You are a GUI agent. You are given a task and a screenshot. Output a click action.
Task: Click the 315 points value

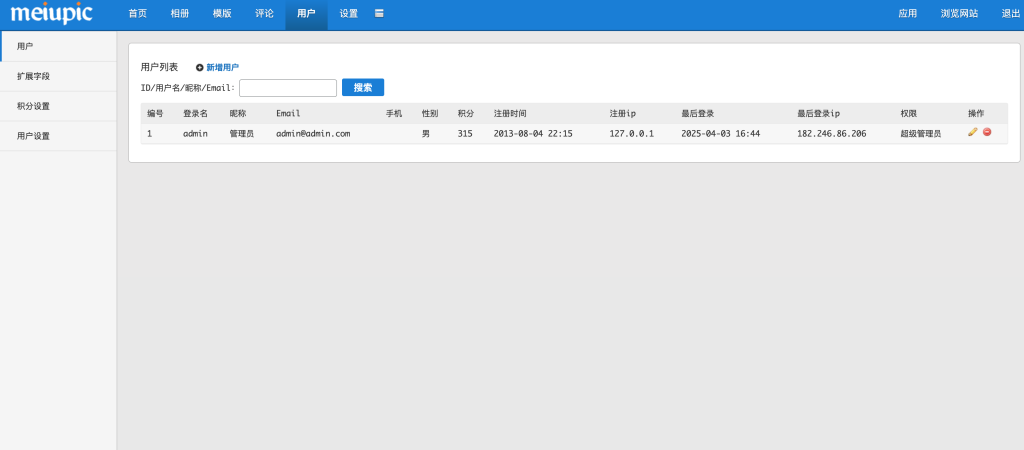[x=465, y=134]
